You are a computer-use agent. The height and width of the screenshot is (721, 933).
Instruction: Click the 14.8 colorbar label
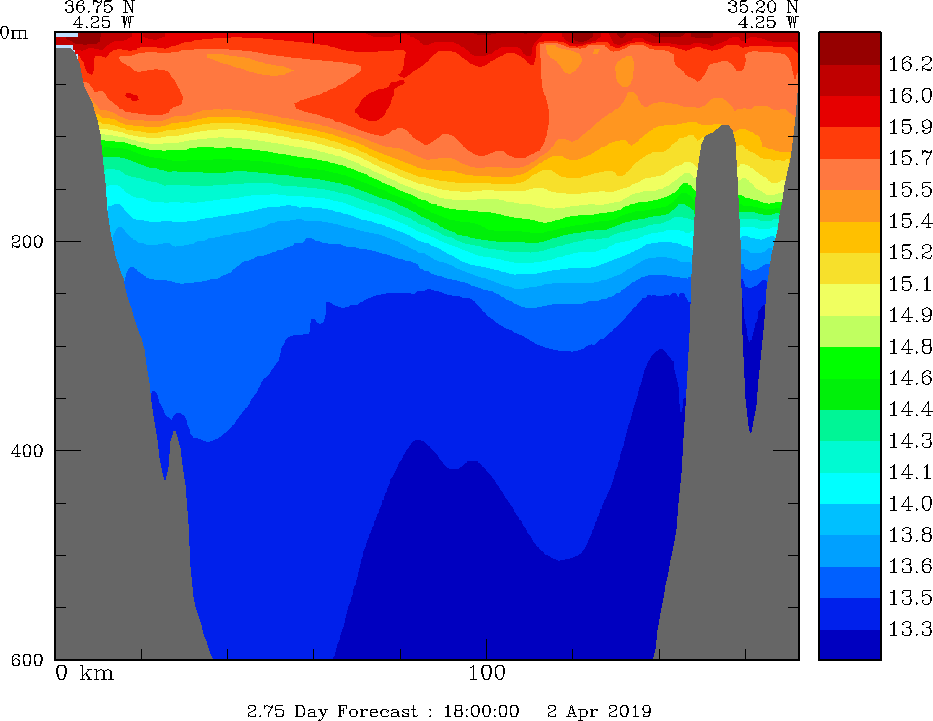point(910,347)
